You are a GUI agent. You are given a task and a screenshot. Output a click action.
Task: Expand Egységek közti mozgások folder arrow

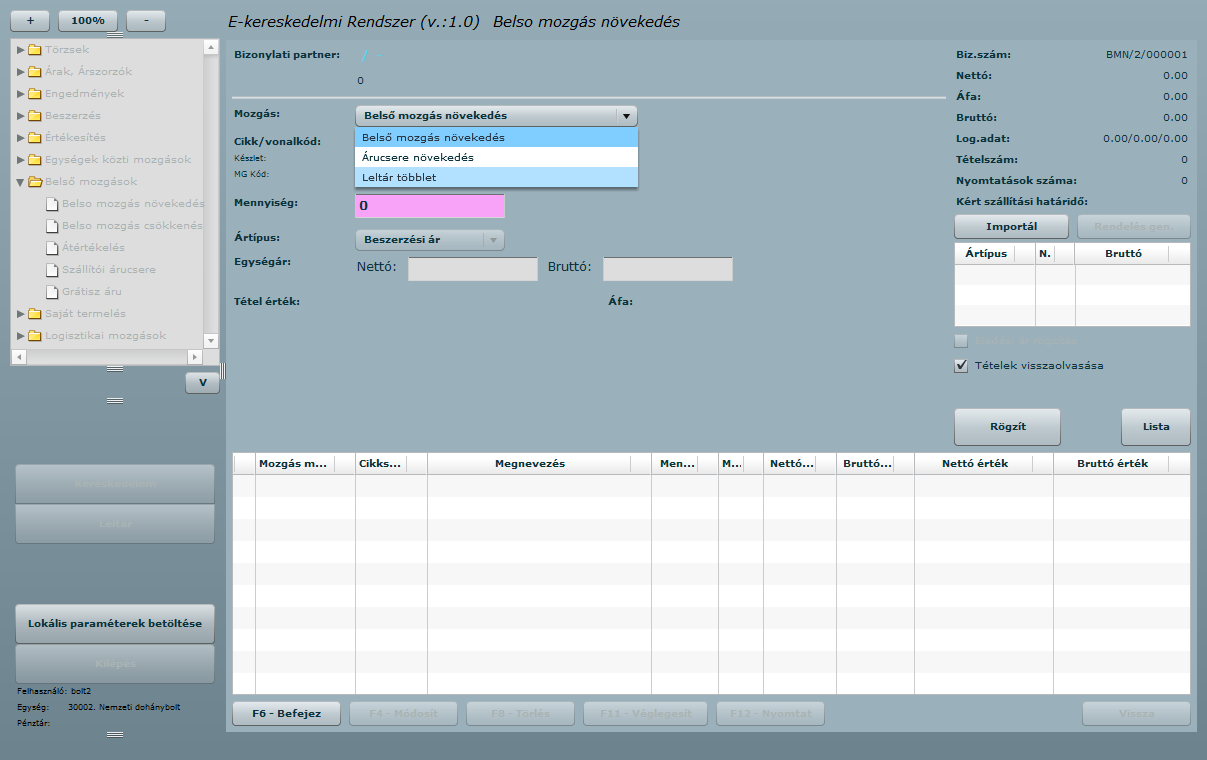(21, 159)
